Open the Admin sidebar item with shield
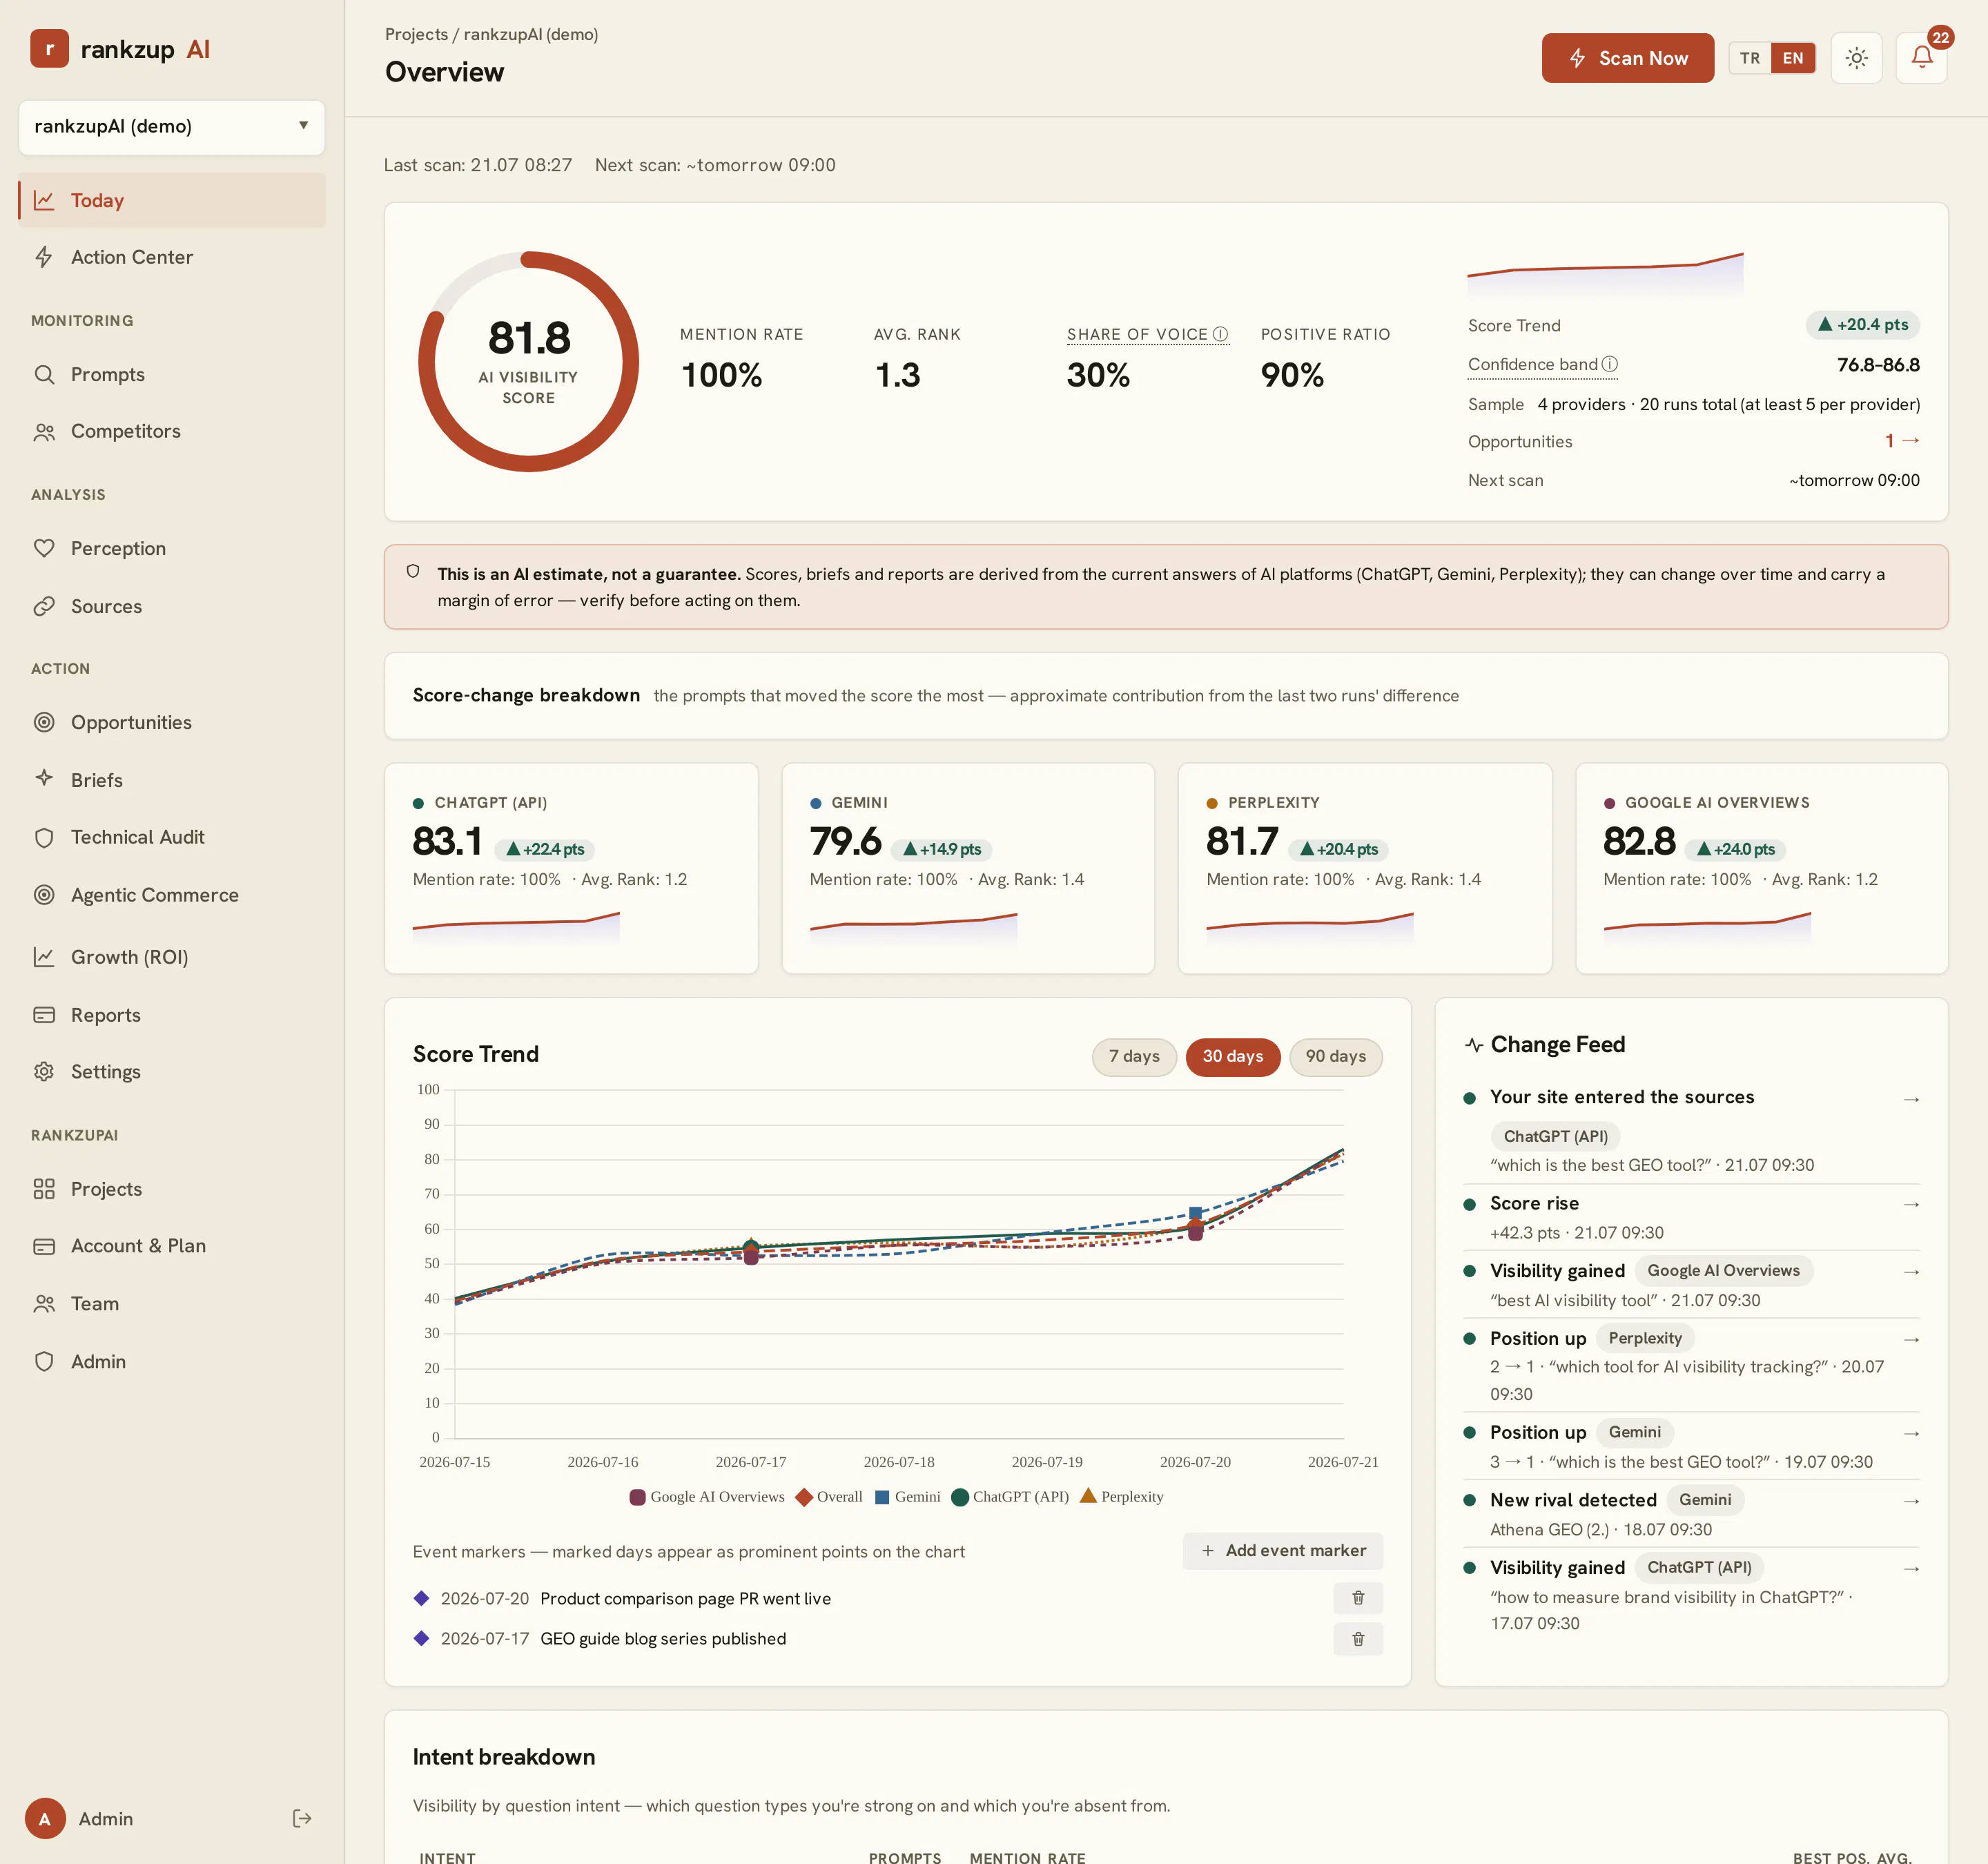The width and height of the screenshot is (1988, 1864). (x=172, y=1361)
